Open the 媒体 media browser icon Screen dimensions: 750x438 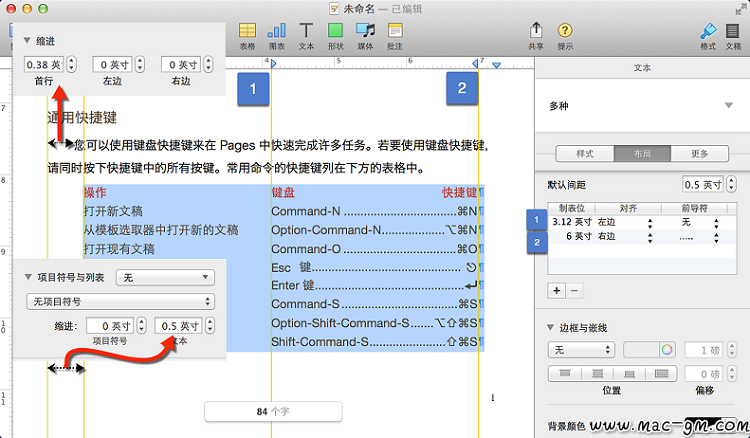pos(365,31)
